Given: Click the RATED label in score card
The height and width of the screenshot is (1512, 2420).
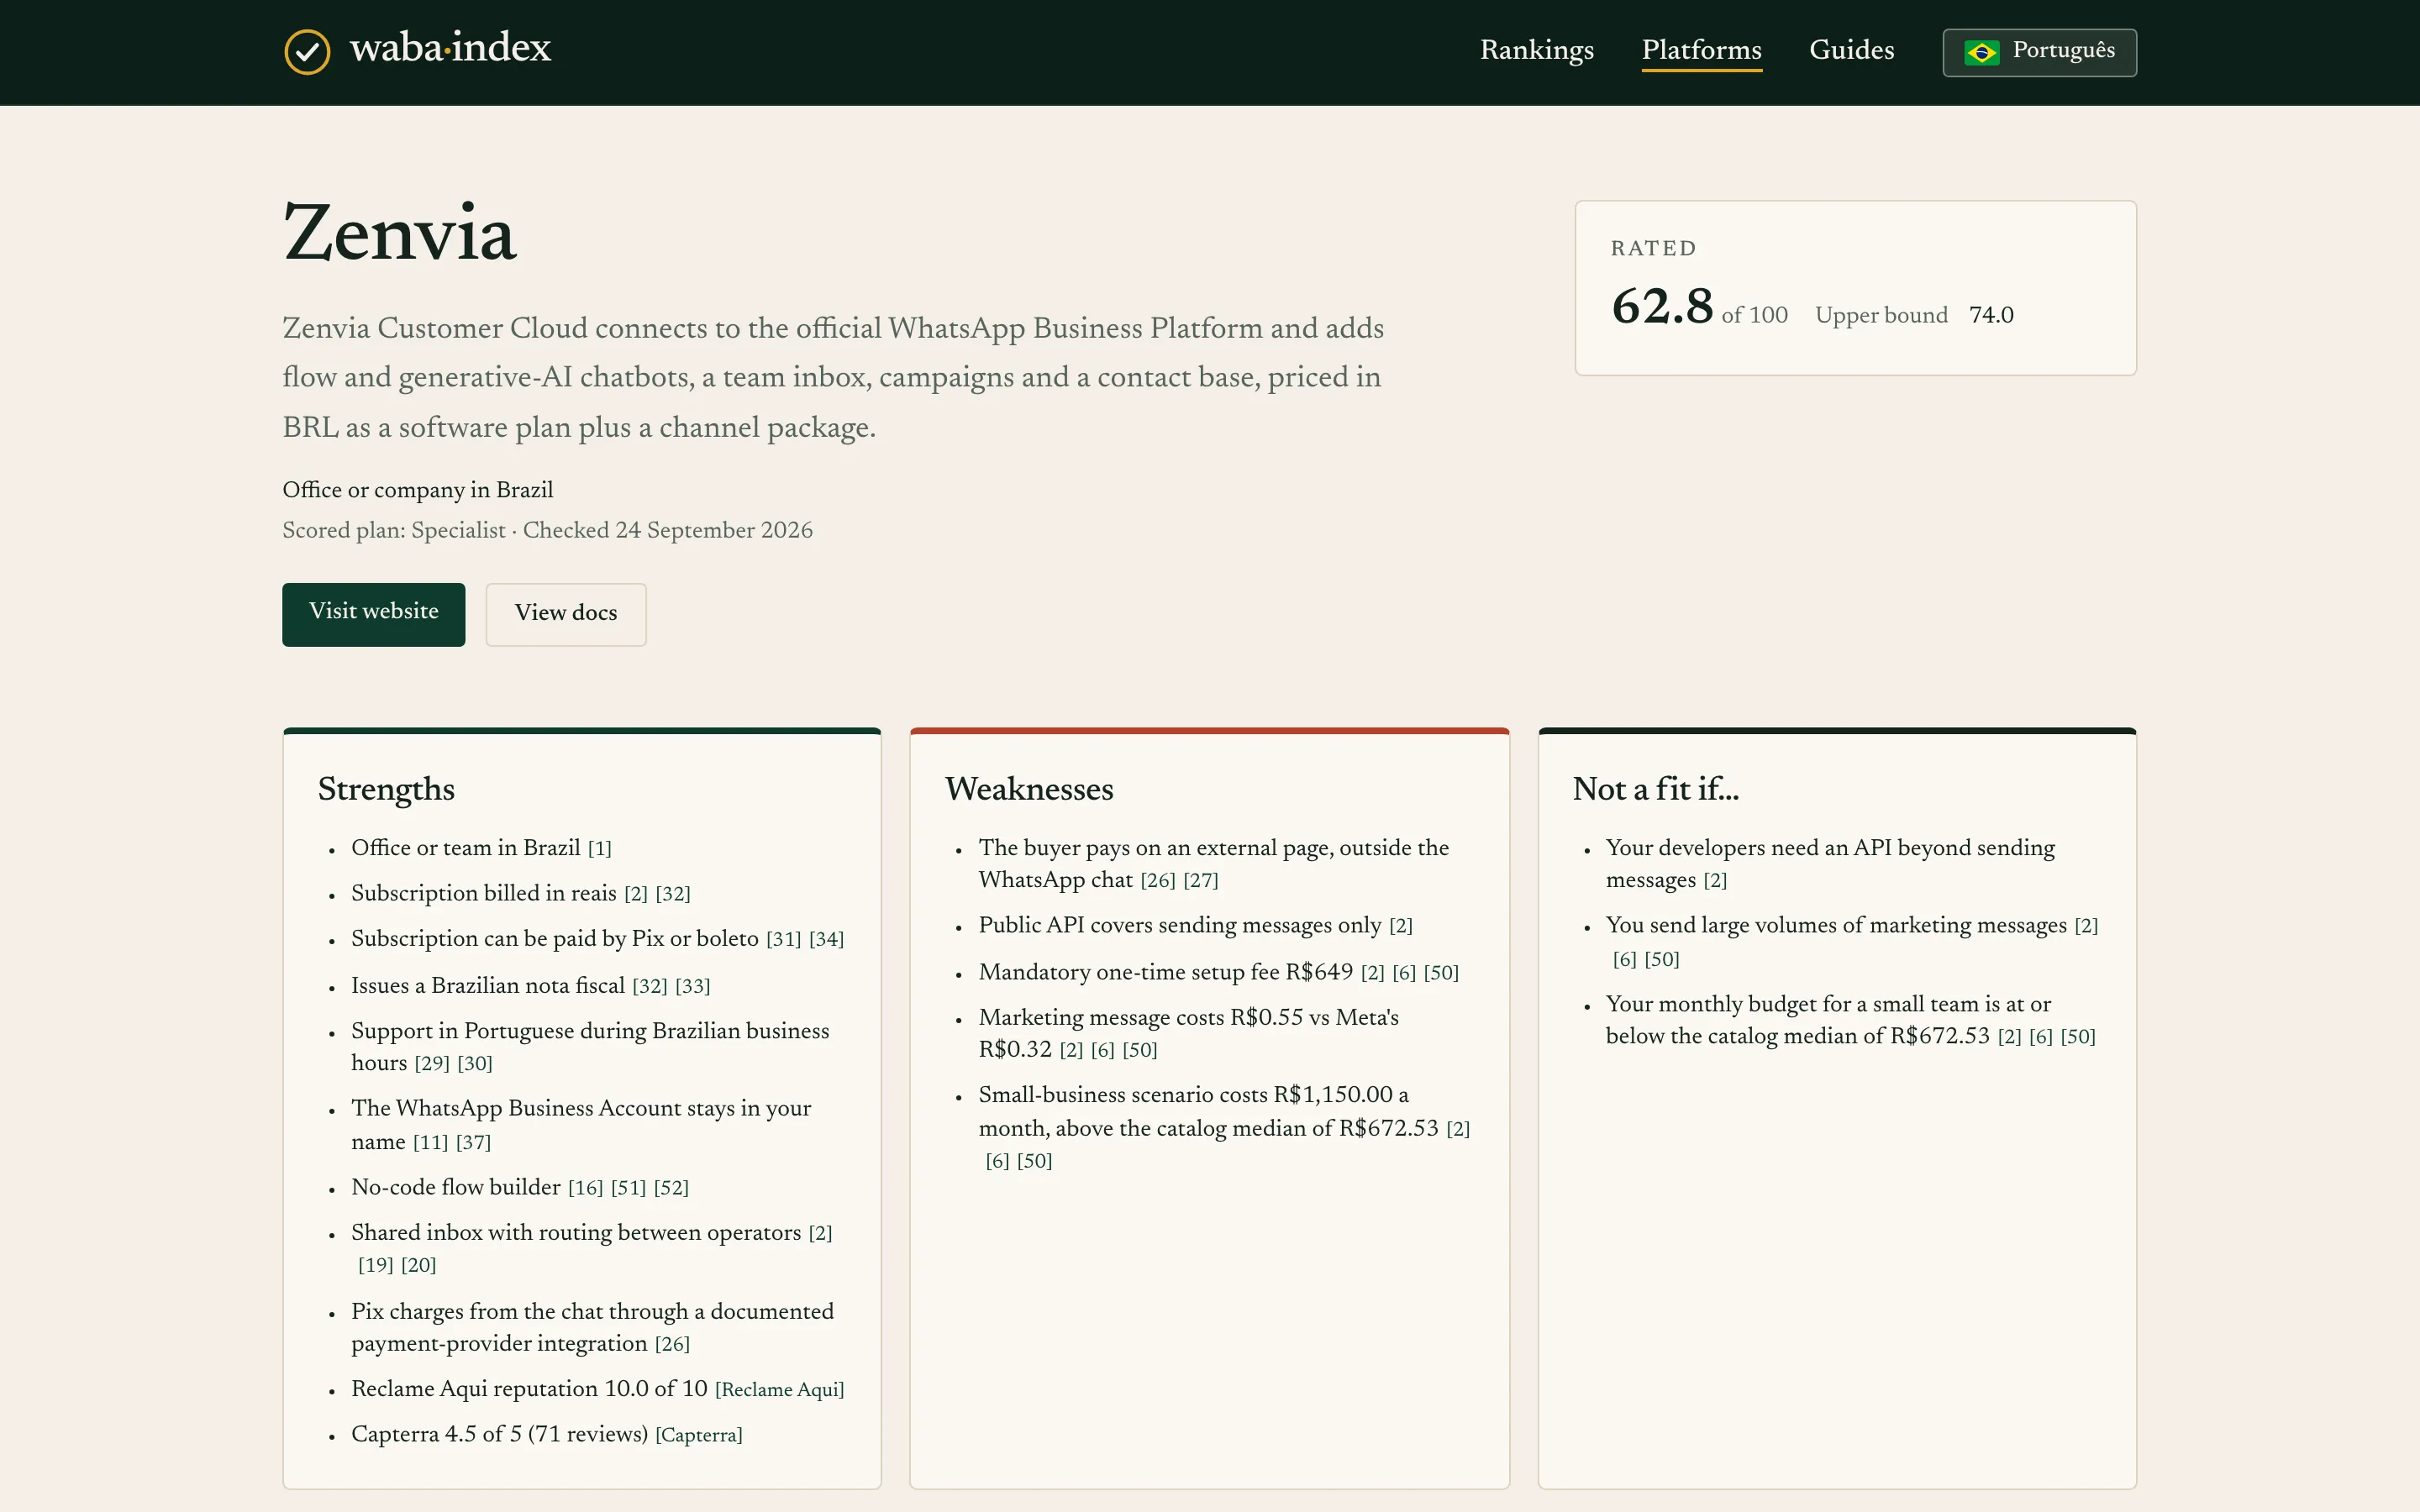Looking at the screenshot, I should pos(1653,248).
